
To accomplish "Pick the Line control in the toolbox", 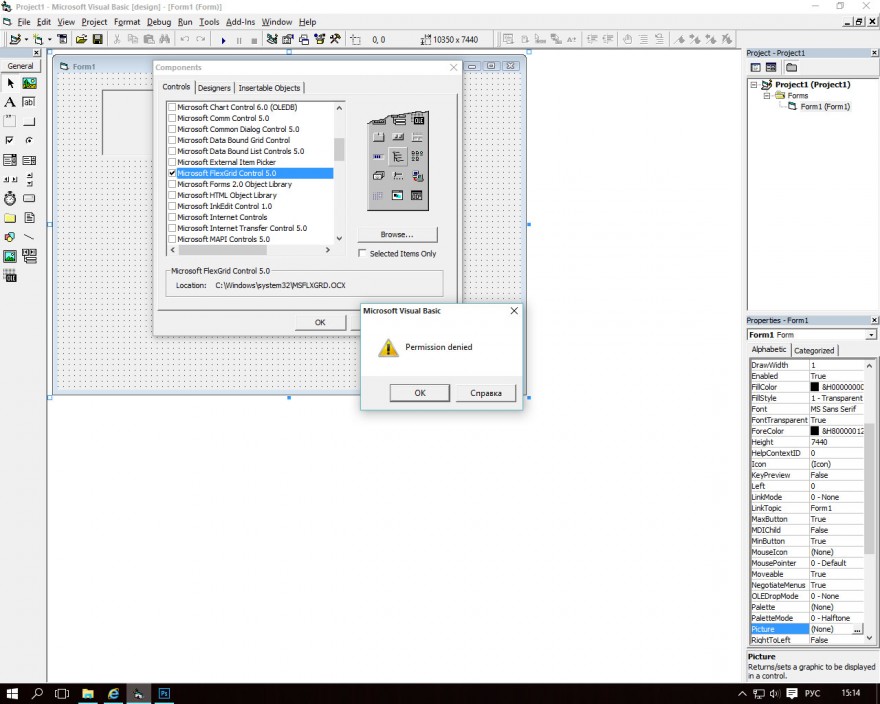I will 29,237.
